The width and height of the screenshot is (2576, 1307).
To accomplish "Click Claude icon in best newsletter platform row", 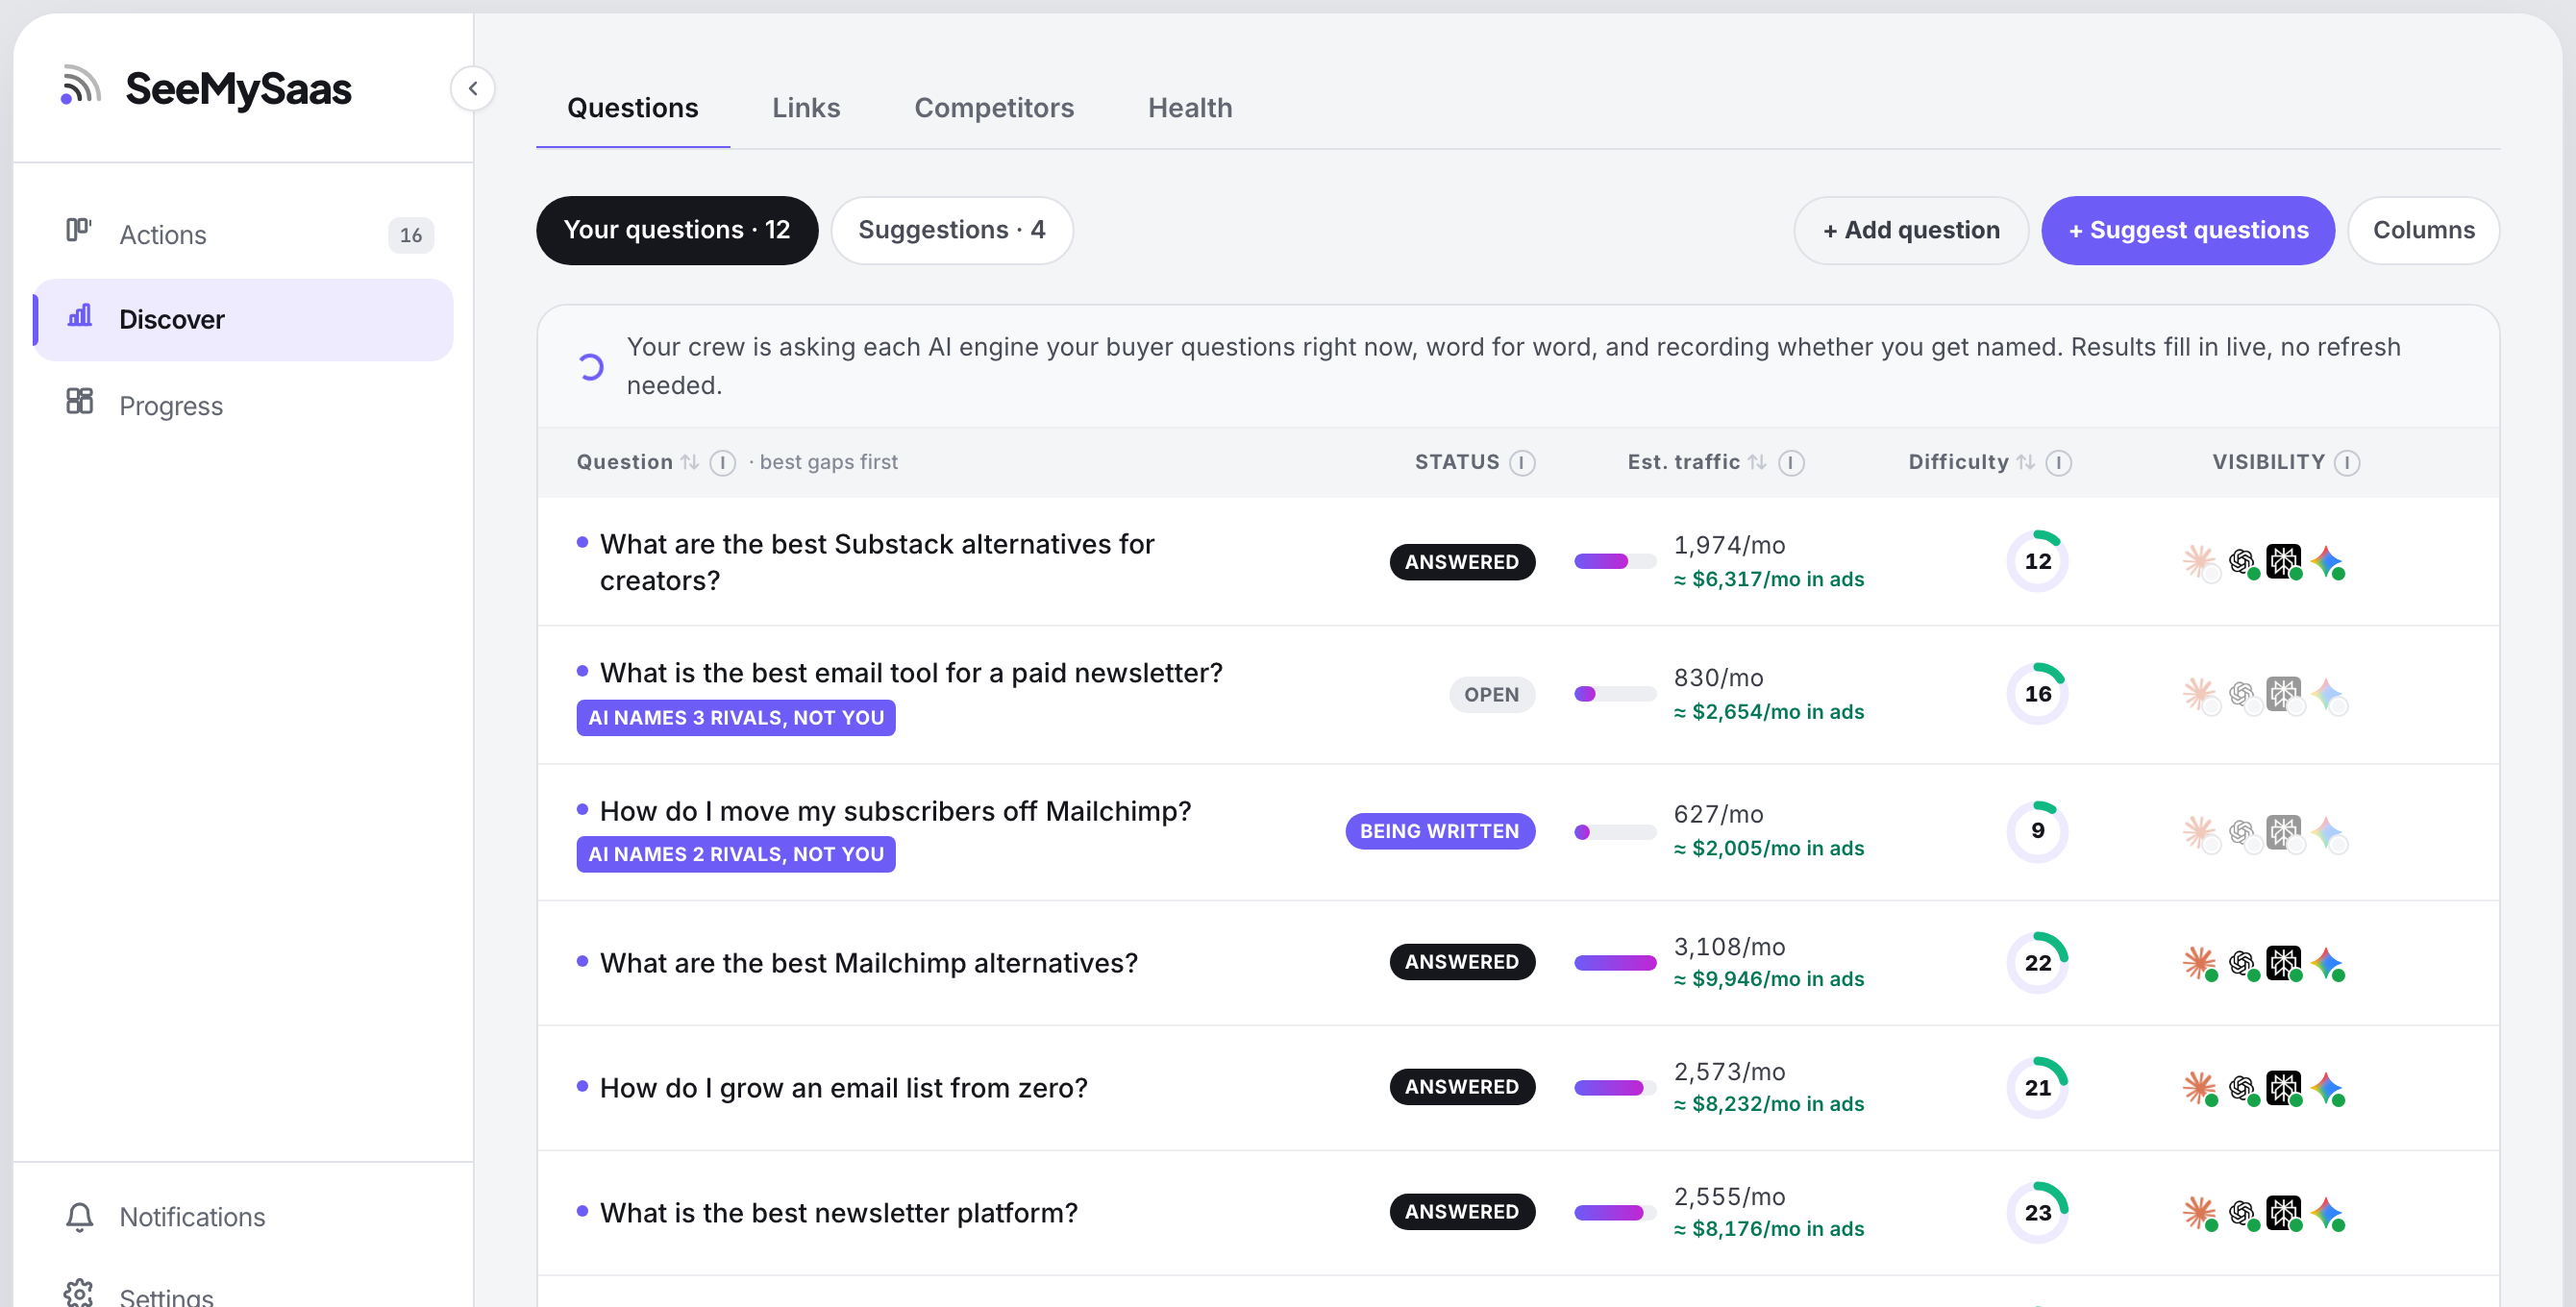I will [x=2199, y=1213].
